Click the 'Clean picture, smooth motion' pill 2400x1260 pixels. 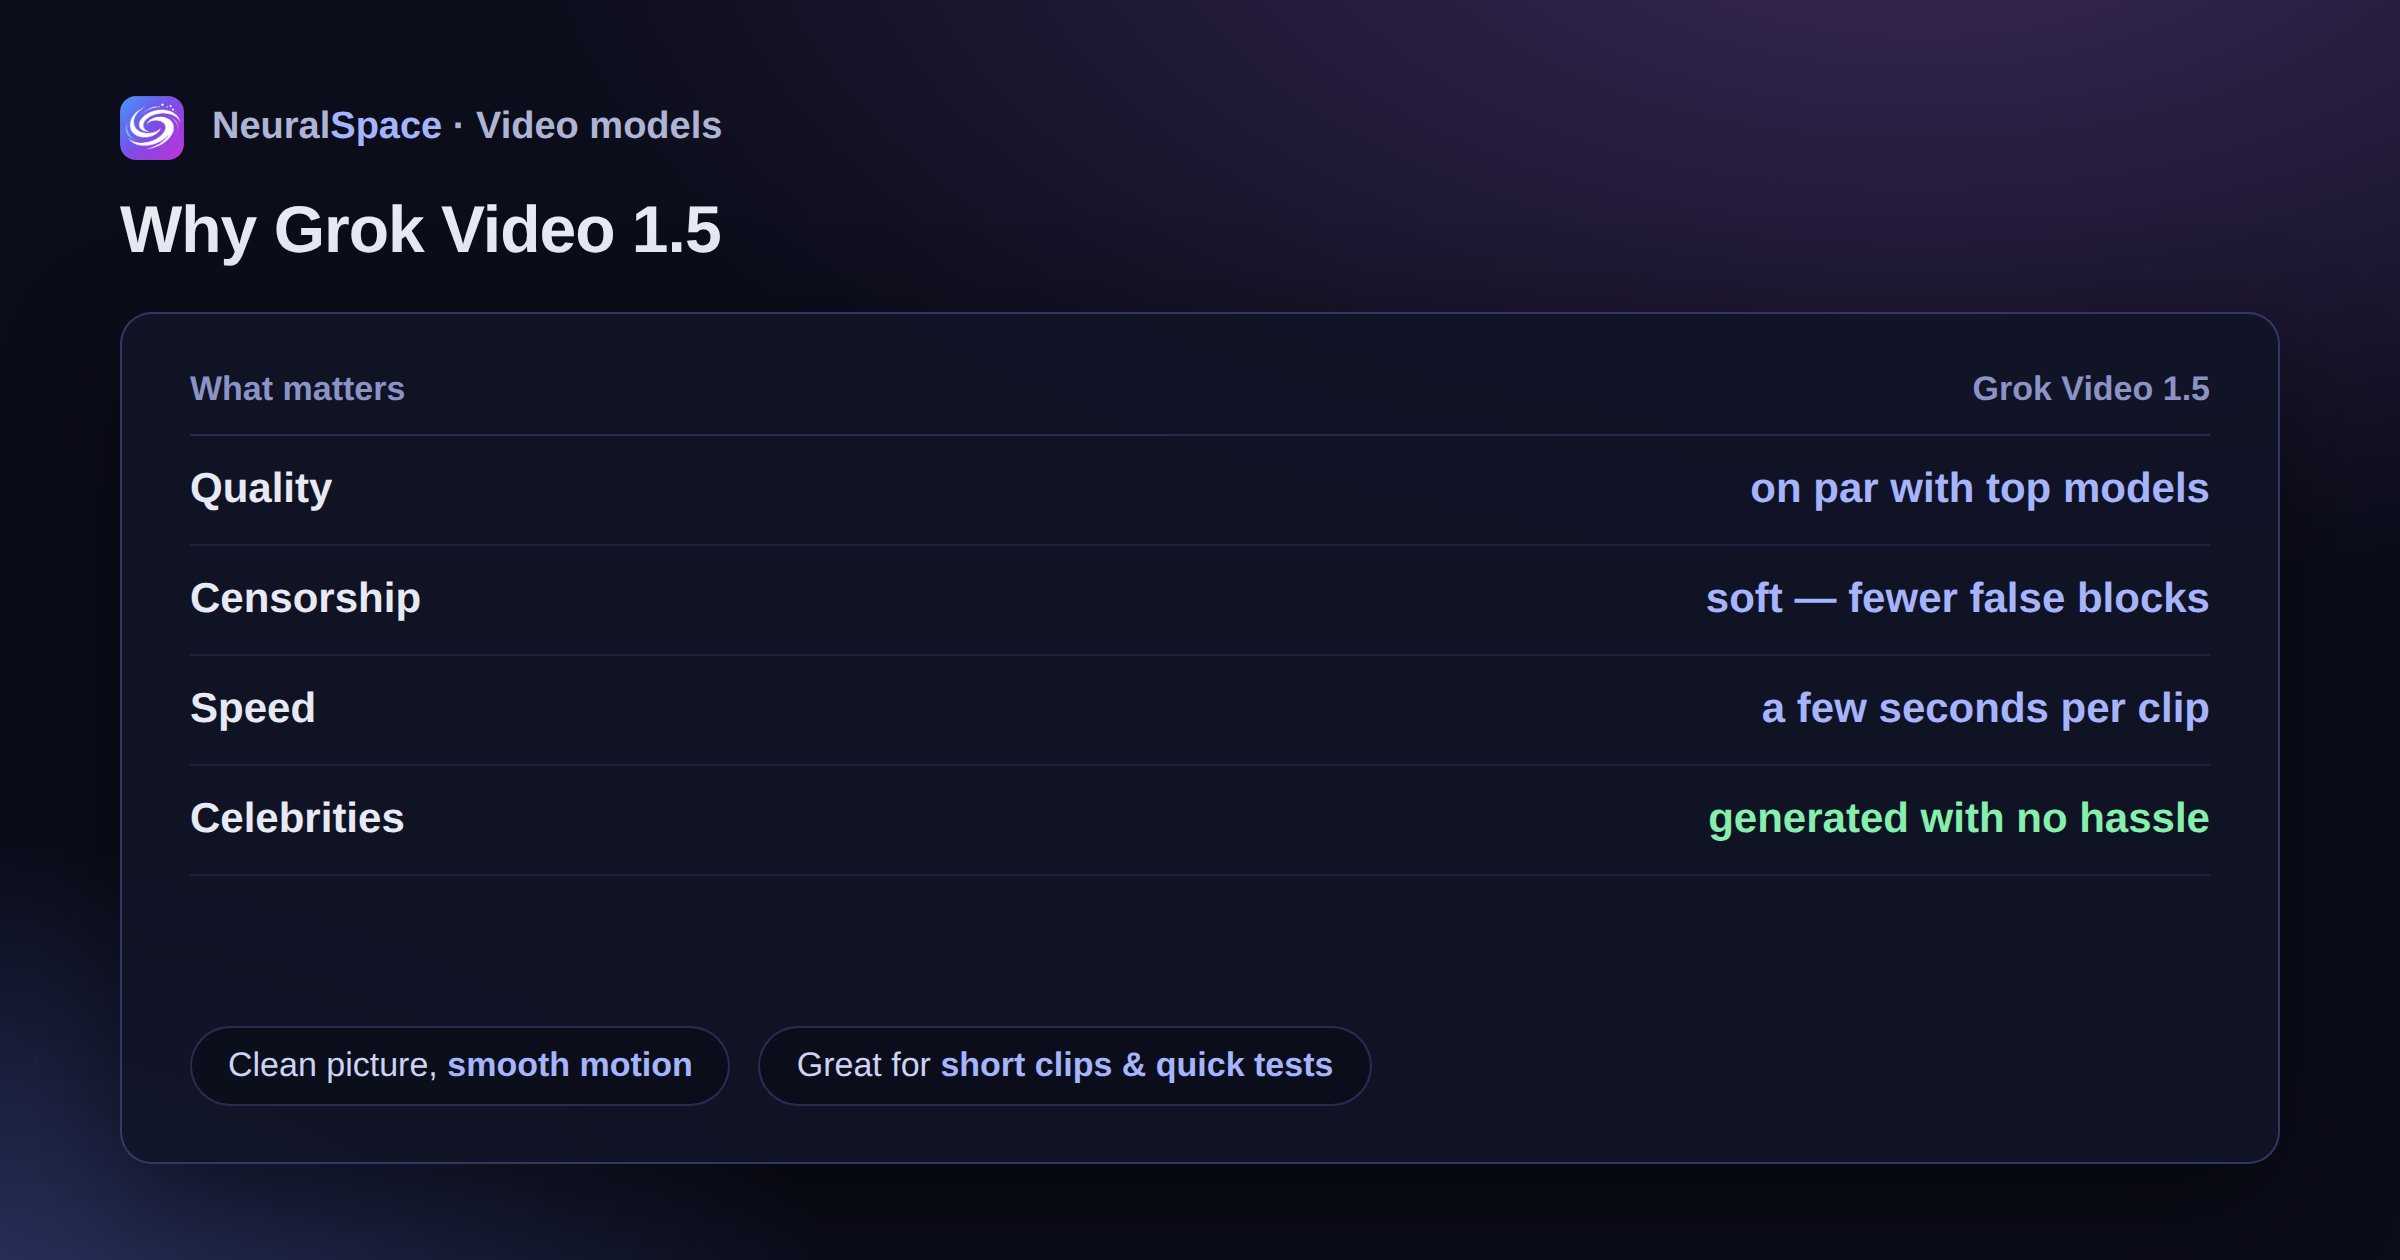460,1066
